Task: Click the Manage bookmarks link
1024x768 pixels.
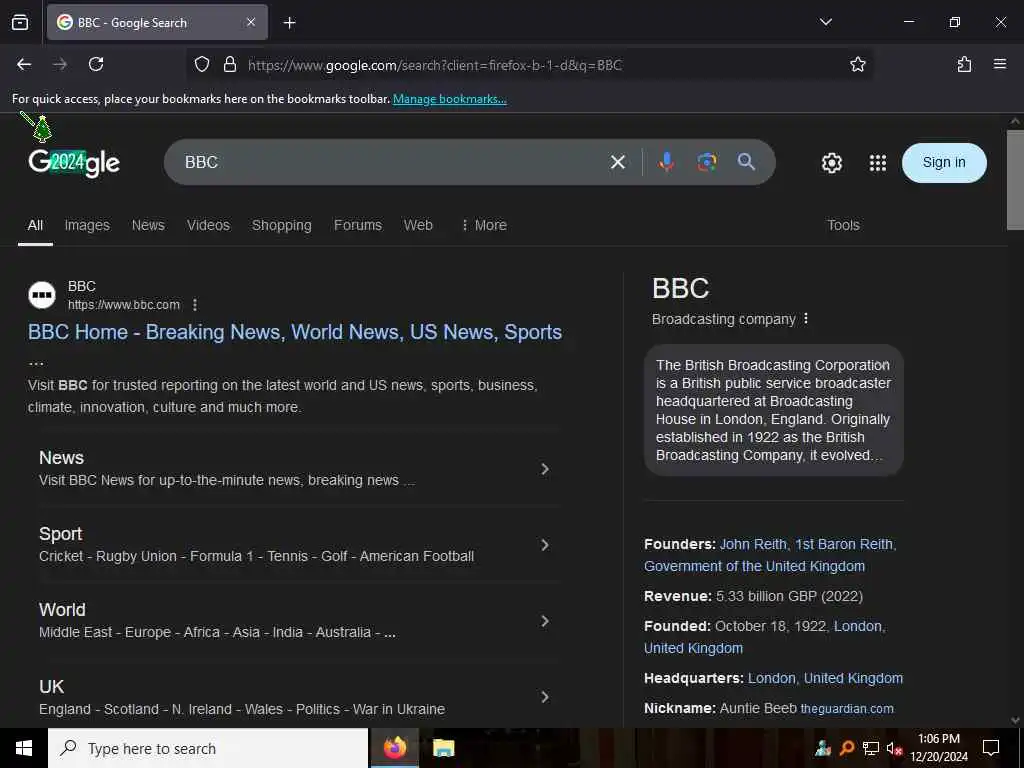Action: (x=449, y=99)
